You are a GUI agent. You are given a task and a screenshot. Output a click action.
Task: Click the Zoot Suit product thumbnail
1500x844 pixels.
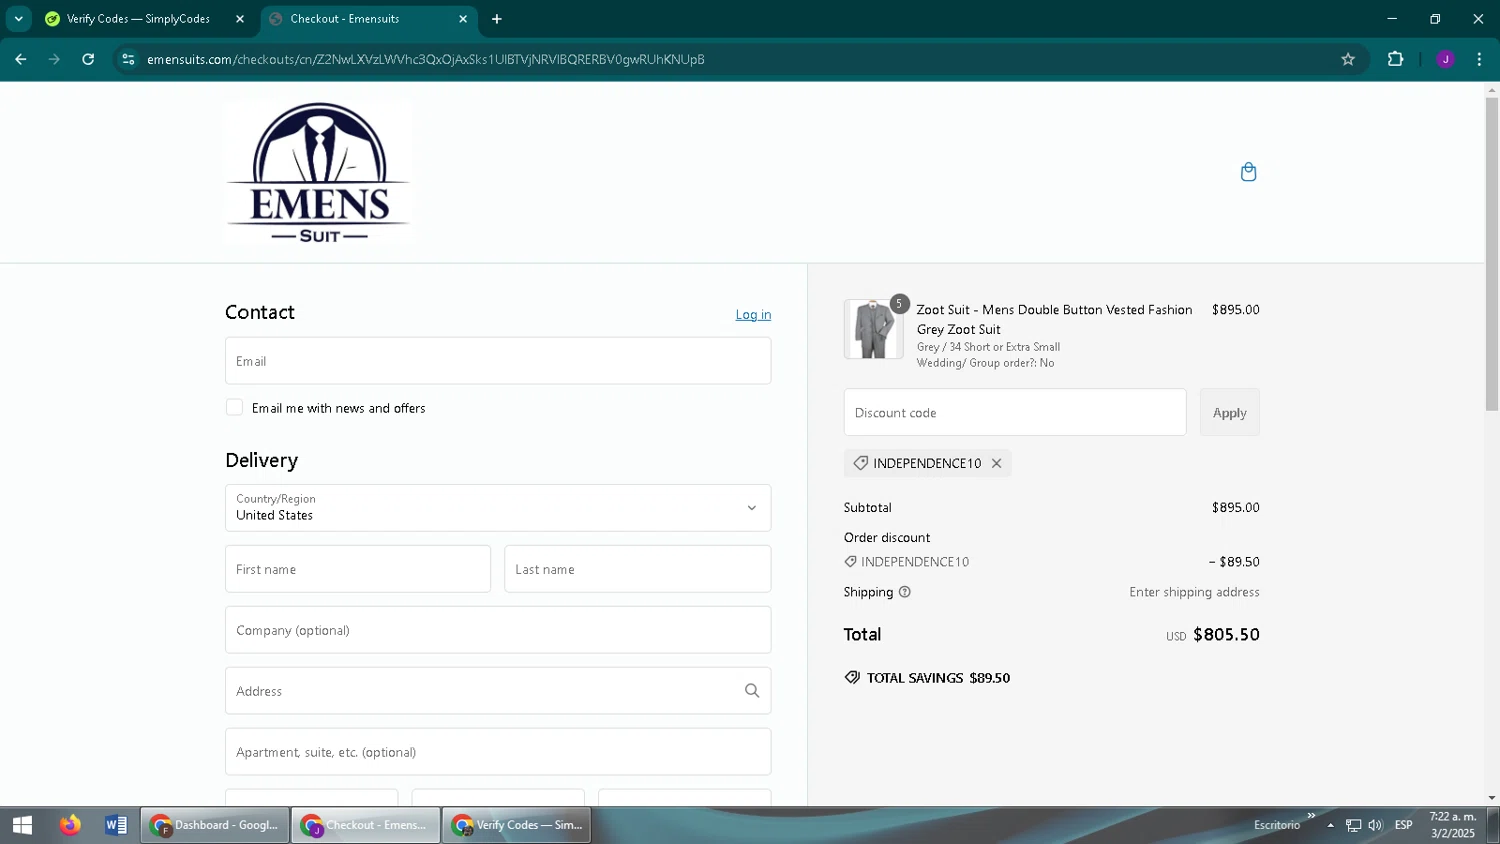coord(873,329)
